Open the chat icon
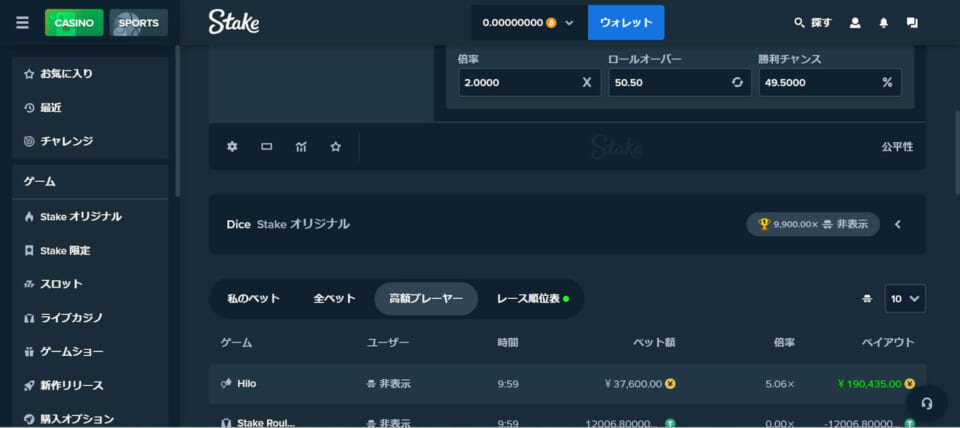Viewport: 960px width, 428px height. [x=912, y=23]
